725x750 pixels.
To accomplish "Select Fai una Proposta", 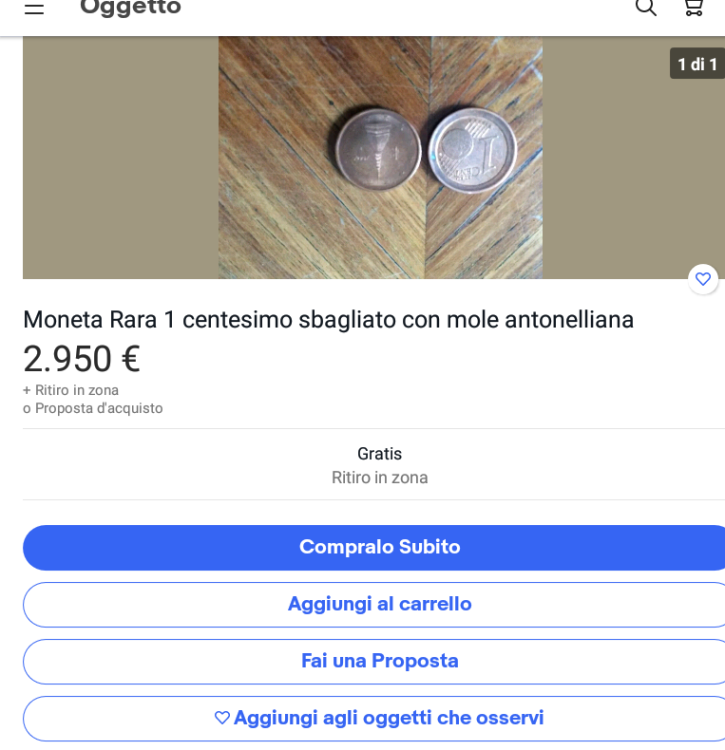I will (380, 661).
